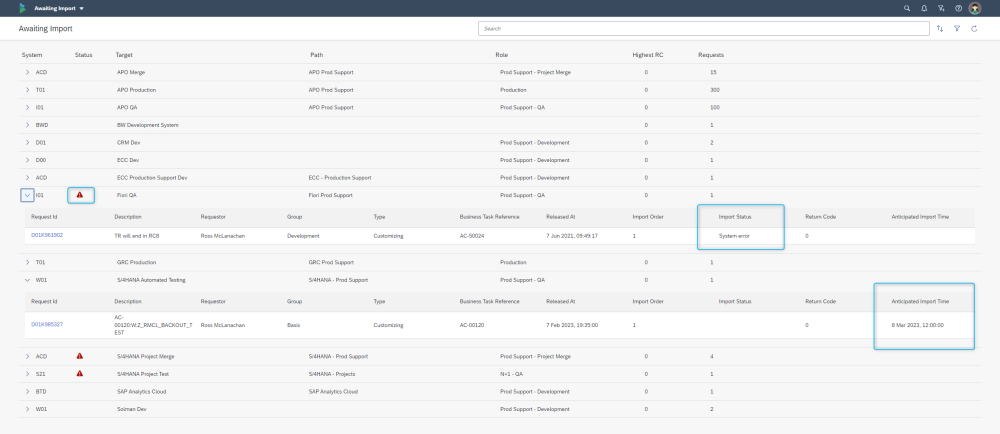Refresh the Awaiting Import list
The image size is (1000, 434).
pos(974,29)
